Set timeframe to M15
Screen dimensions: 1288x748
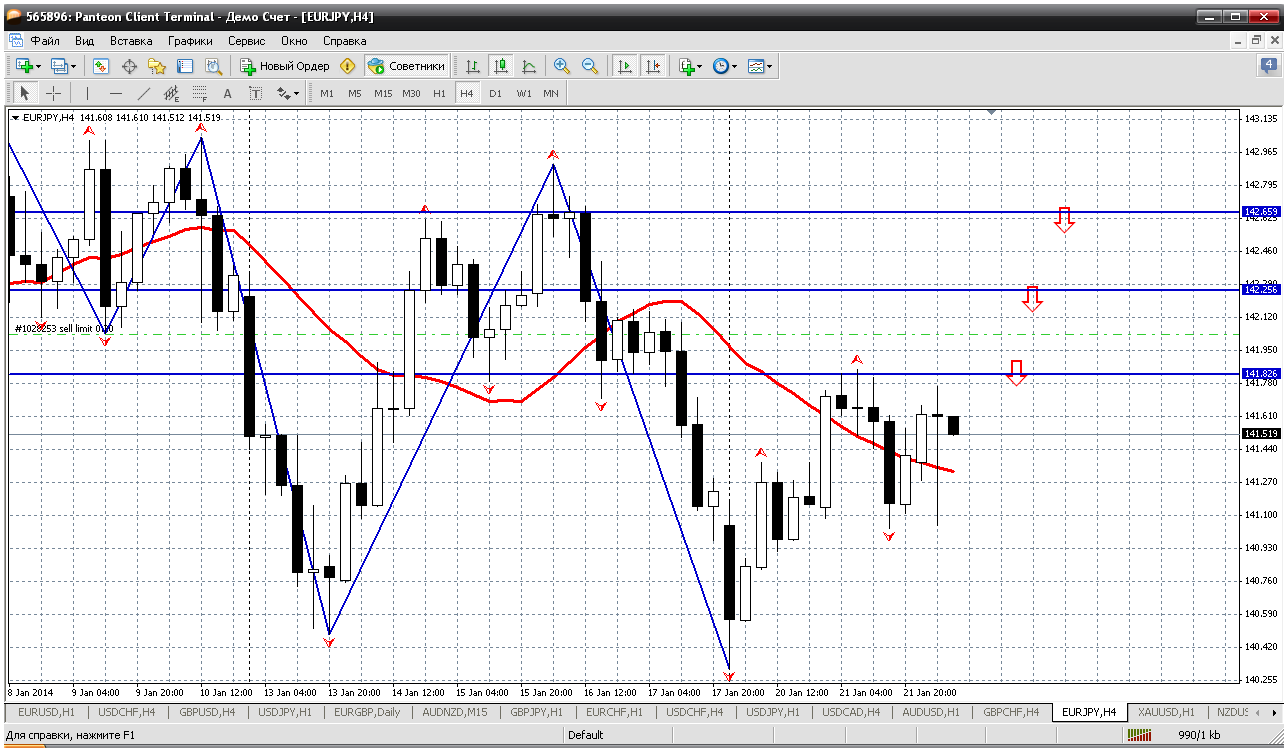[383, 93]
